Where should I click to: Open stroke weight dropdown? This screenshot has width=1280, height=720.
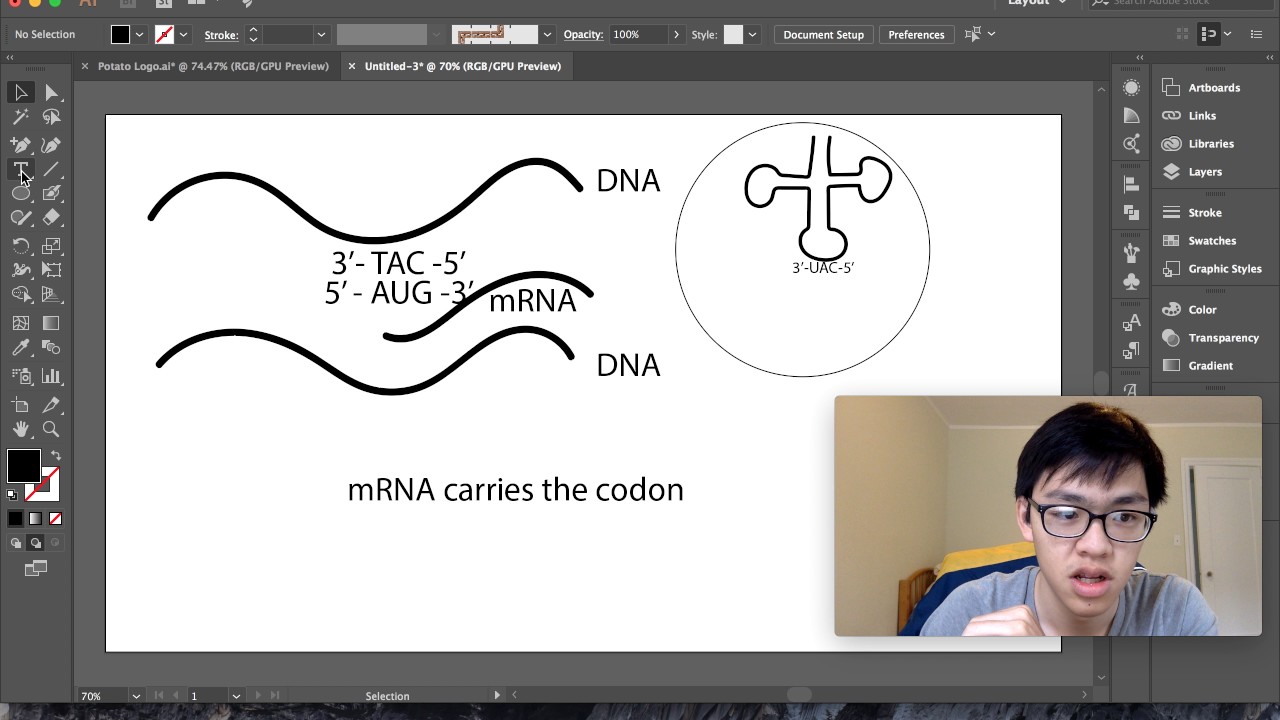(321, 35)
